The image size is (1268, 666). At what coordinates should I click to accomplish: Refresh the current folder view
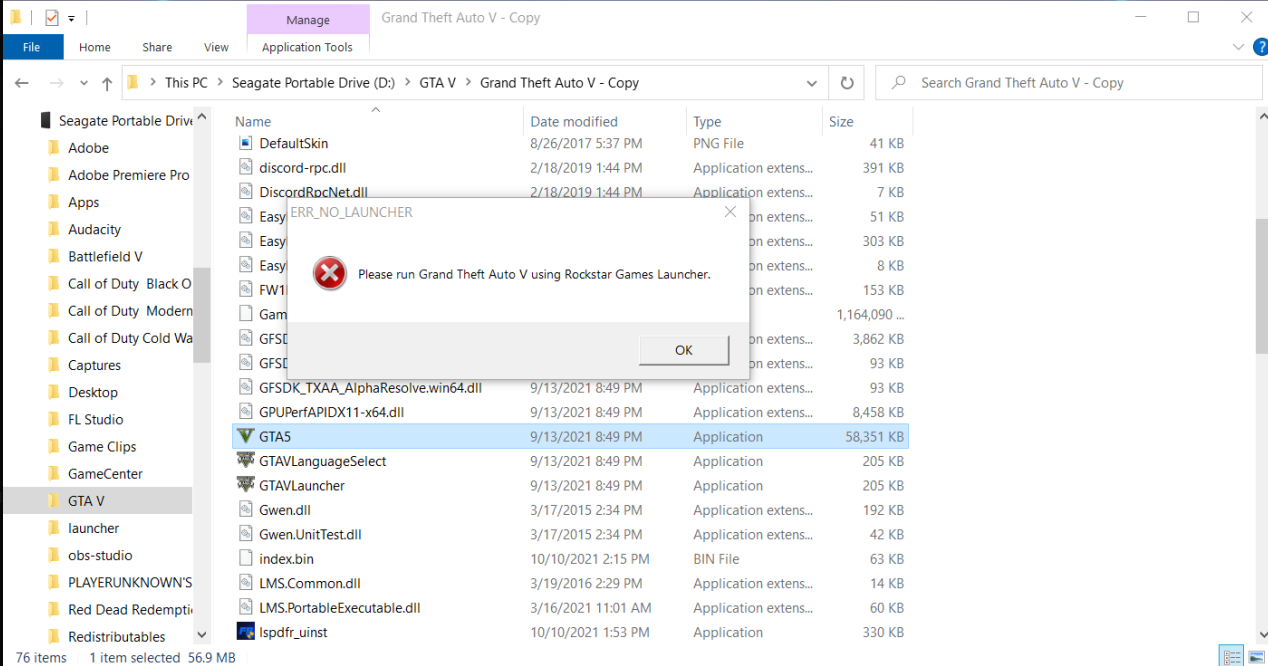847,83
